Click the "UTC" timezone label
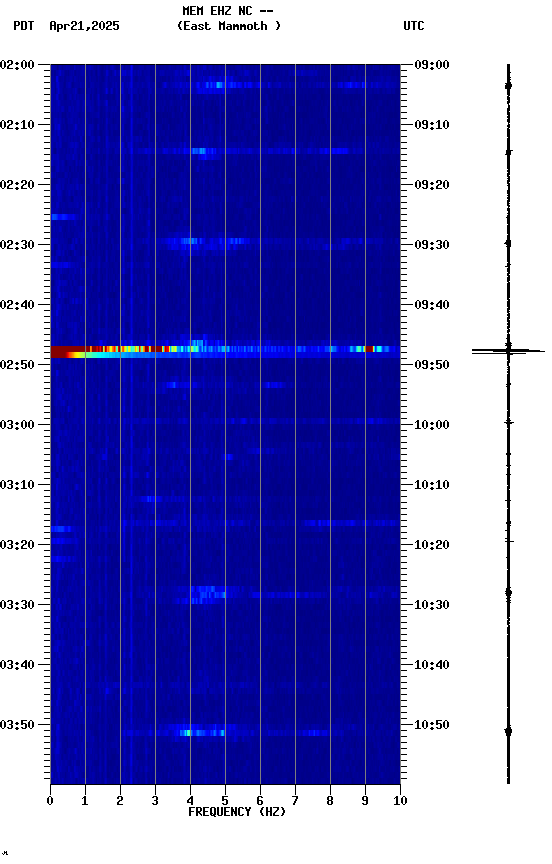The image size is (552, 864). (414, 26)
